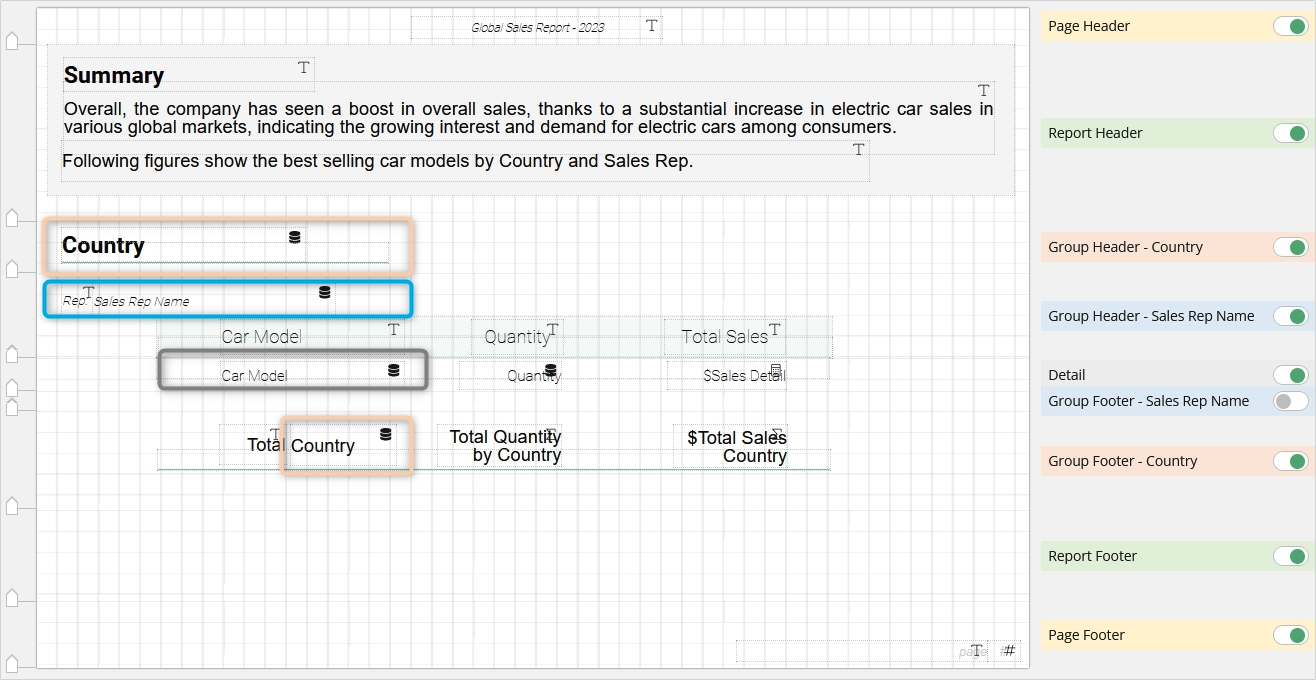Screen dimensions: 1316x680
Task: Click database icon on Country footer field
Action: pos(386,434)
